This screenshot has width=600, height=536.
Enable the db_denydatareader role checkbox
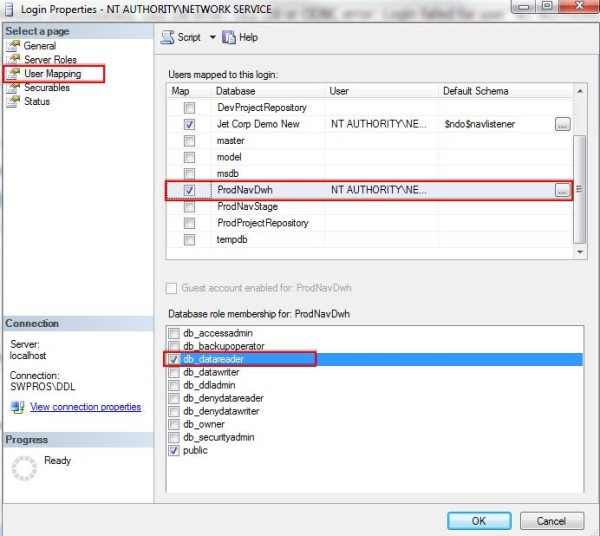(174, 398)
